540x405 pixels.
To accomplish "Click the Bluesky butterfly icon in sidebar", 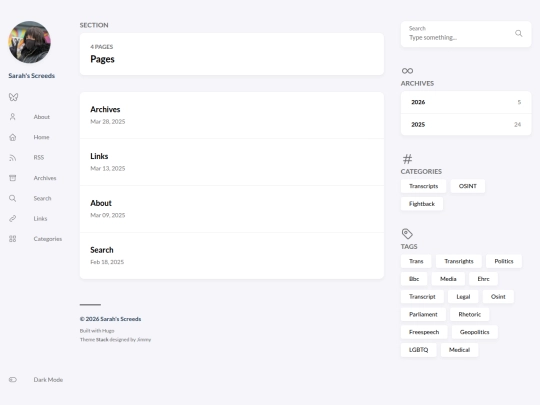I will (x=13, y=97).
